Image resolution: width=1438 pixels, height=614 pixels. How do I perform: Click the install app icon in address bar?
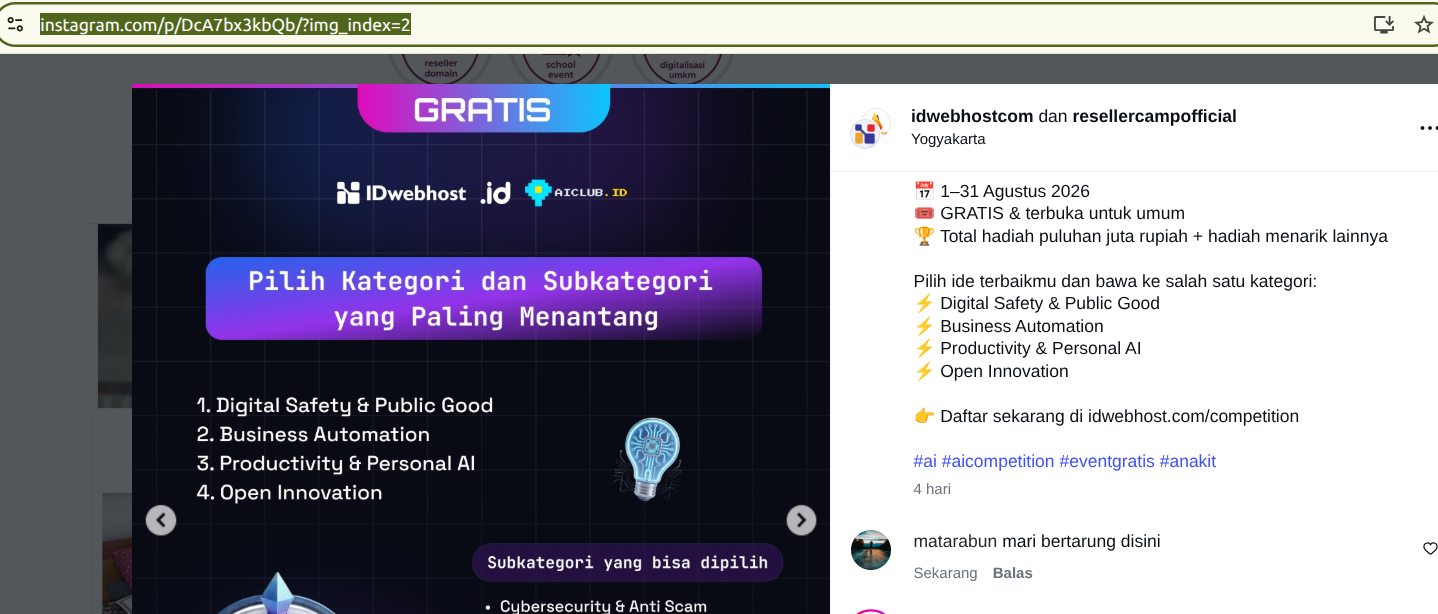(x=1384, y=24)
